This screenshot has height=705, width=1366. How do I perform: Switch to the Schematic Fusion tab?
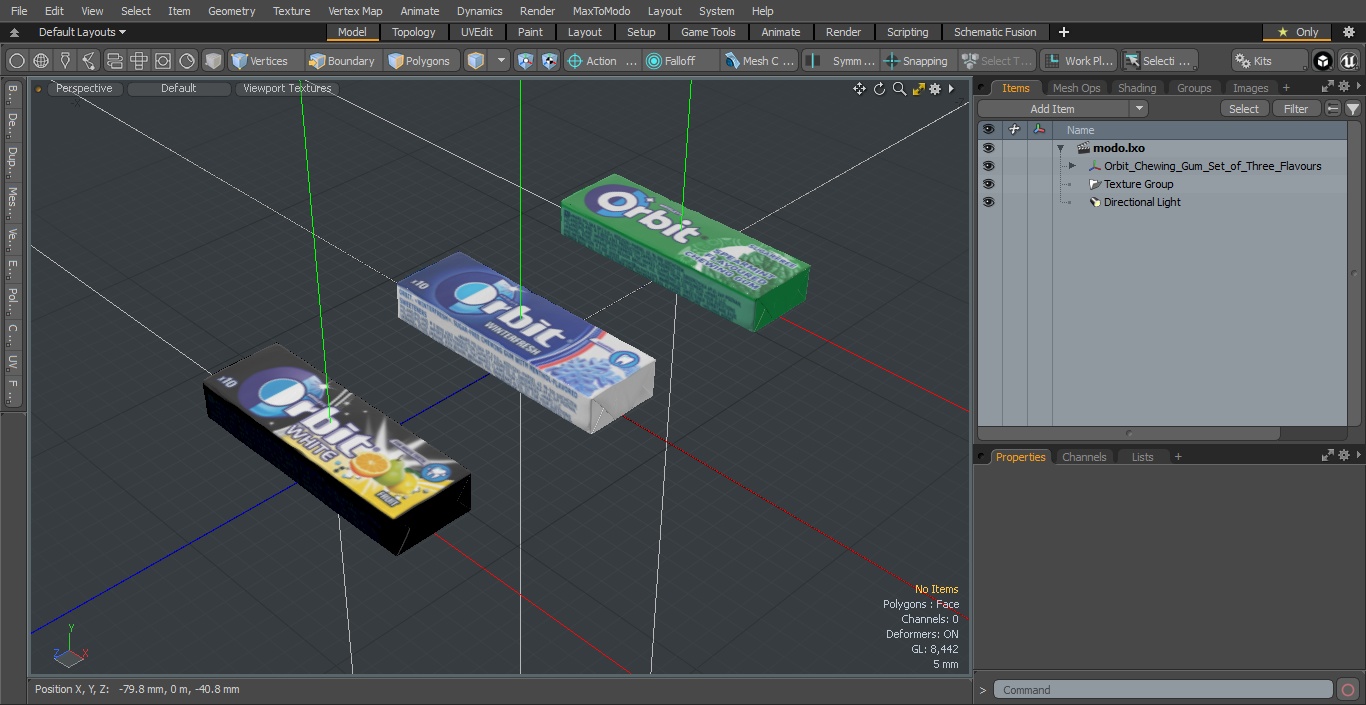(995, 32)
